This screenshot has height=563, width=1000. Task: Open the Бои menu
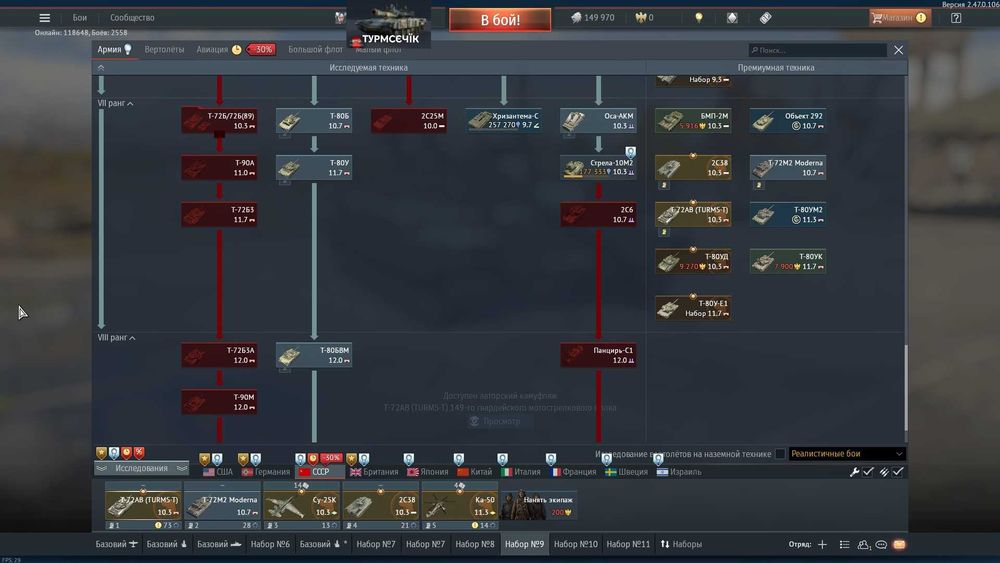point(80,18)
